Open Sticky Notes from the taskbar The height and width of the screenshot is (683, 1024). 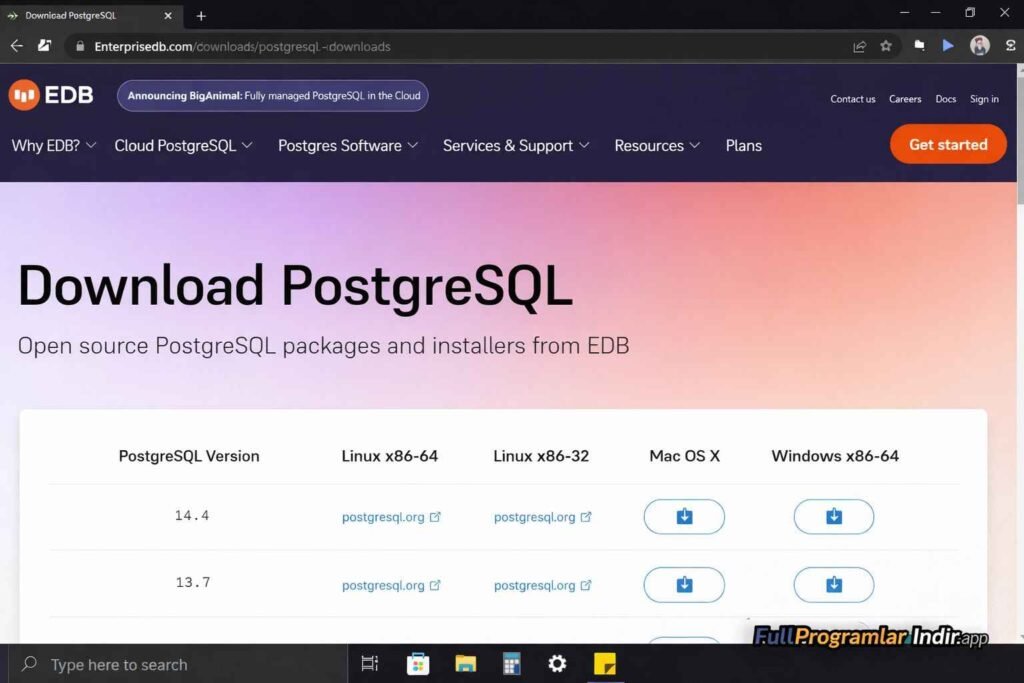pyautogui.click(x=604, y=664)
